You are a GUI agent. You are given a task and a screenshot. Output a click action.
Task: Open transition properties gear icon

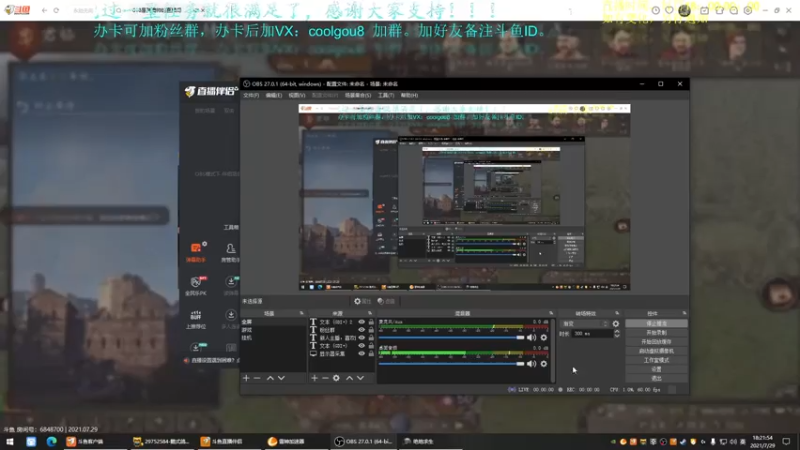[x=616, y=324]
